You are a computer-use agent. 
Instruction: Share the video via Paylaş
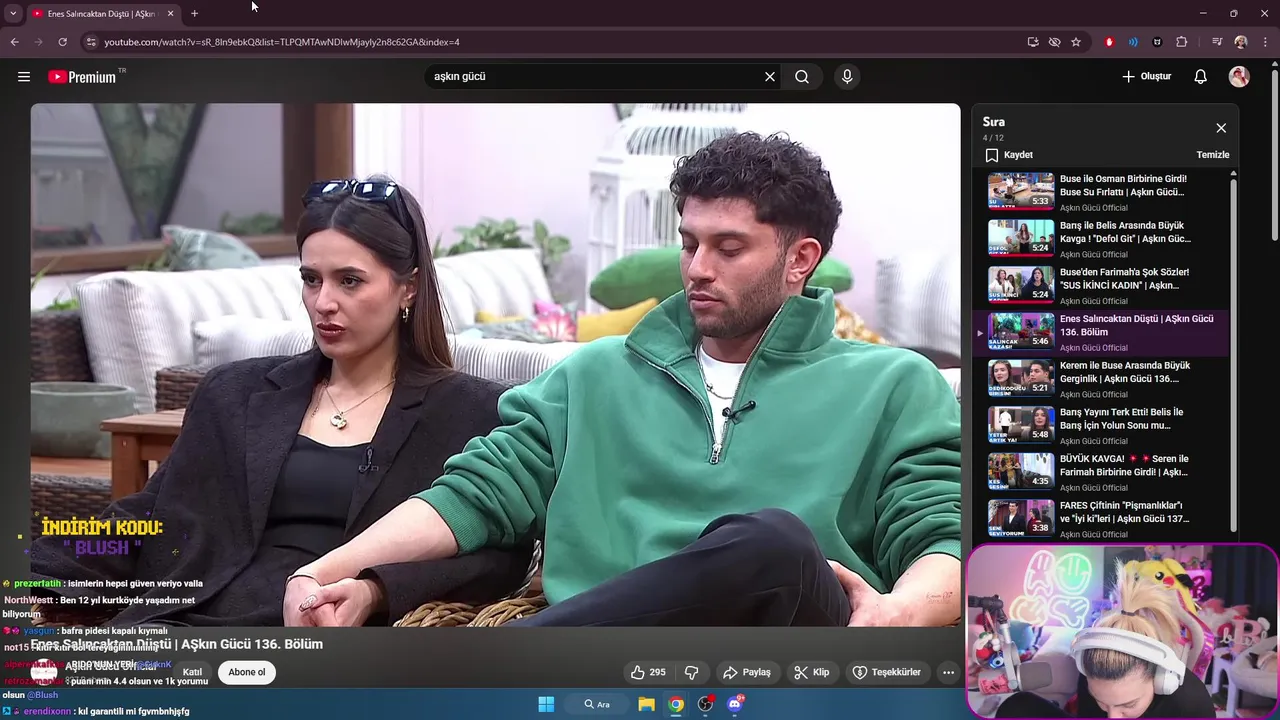click(746, 672)
